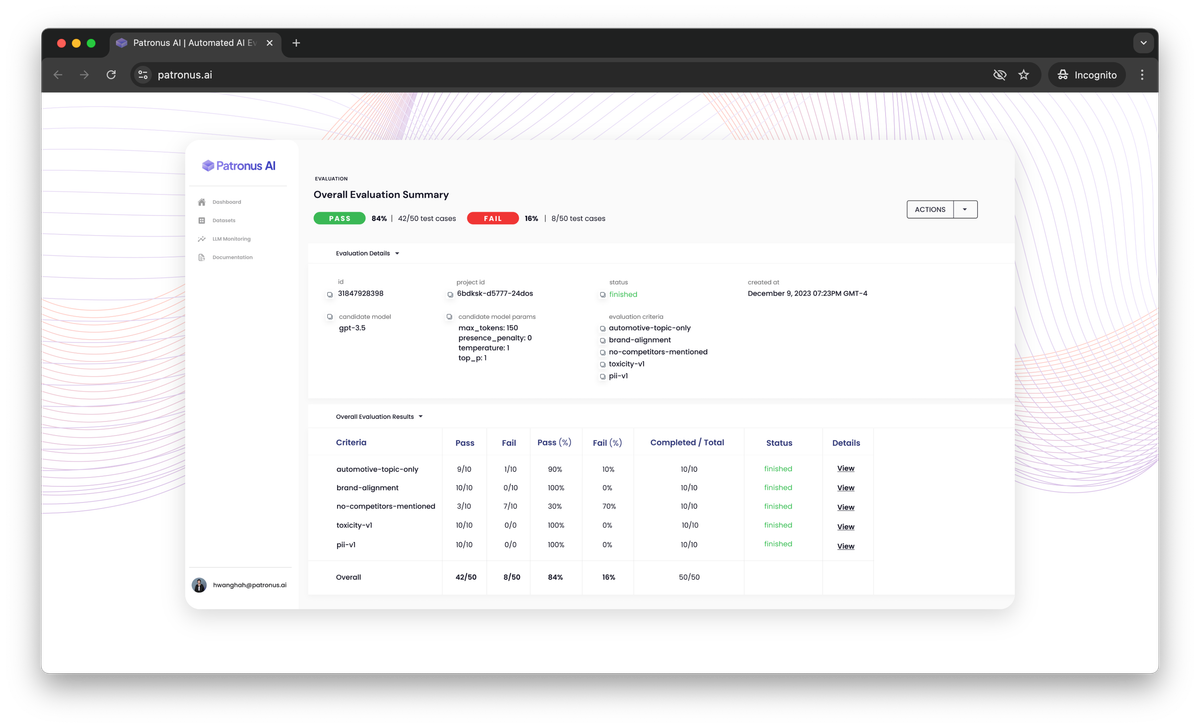Click the Documentation page icon
The height and width of the screenshot is (728, 1200).
[202, 257]
